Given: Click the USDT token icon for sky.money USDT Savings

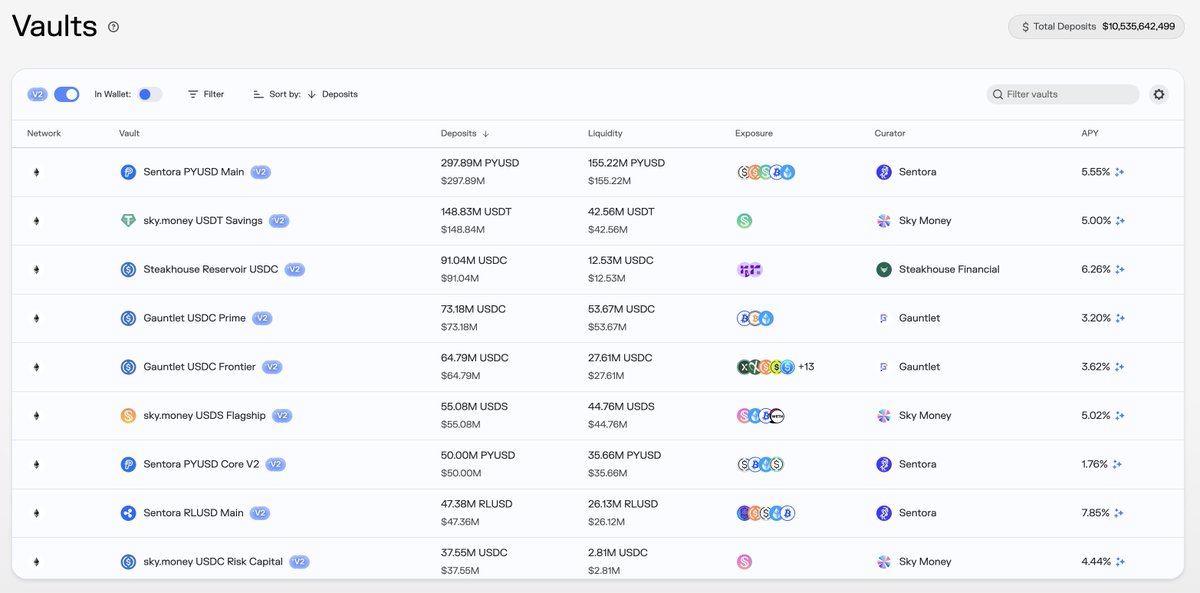Looking at the screenshot, I should [128, 221].
